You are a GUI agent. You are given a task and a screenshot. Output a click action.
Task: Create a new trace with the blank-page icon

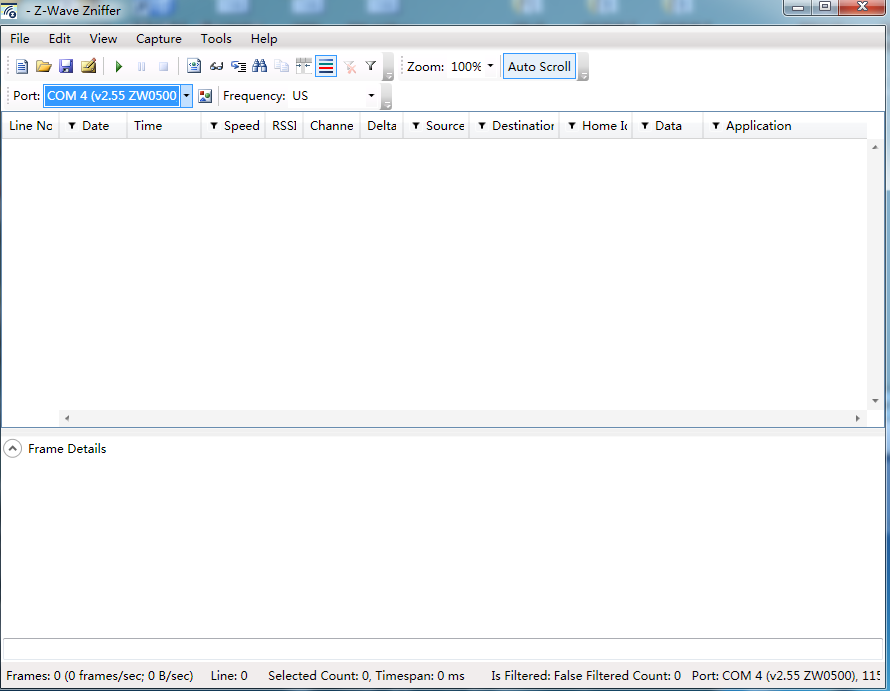point(22,66)
